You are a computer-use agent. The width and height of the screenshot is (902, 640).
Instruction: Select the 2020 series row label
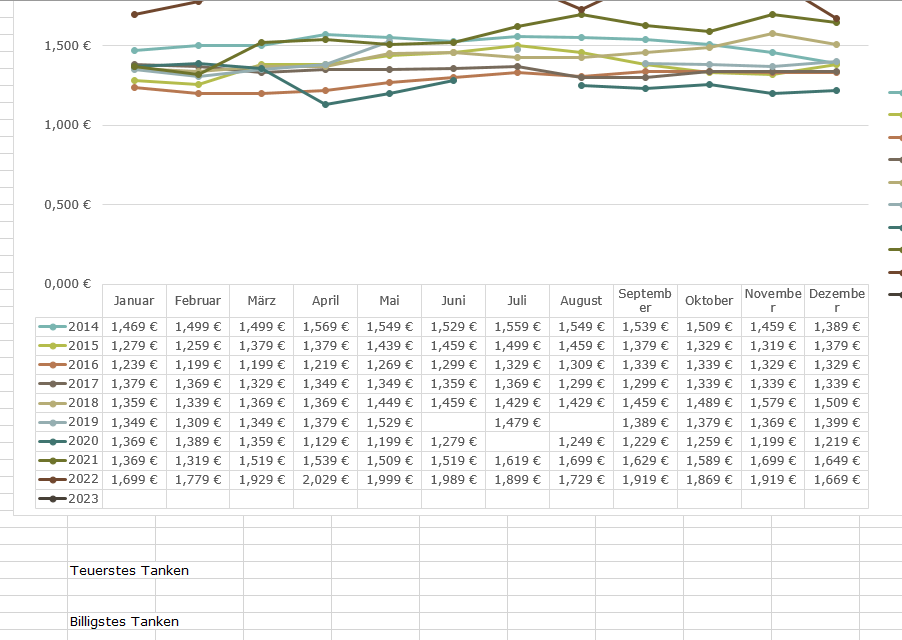click(83, 440)
